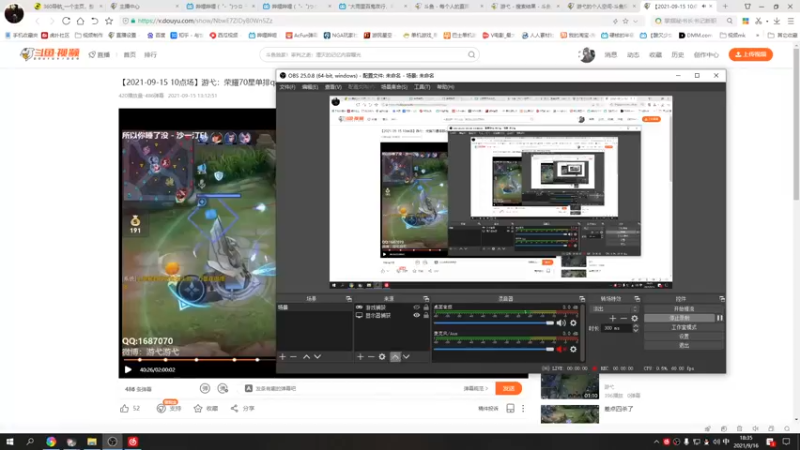Open OBS Tools menu

pos(422,87)
